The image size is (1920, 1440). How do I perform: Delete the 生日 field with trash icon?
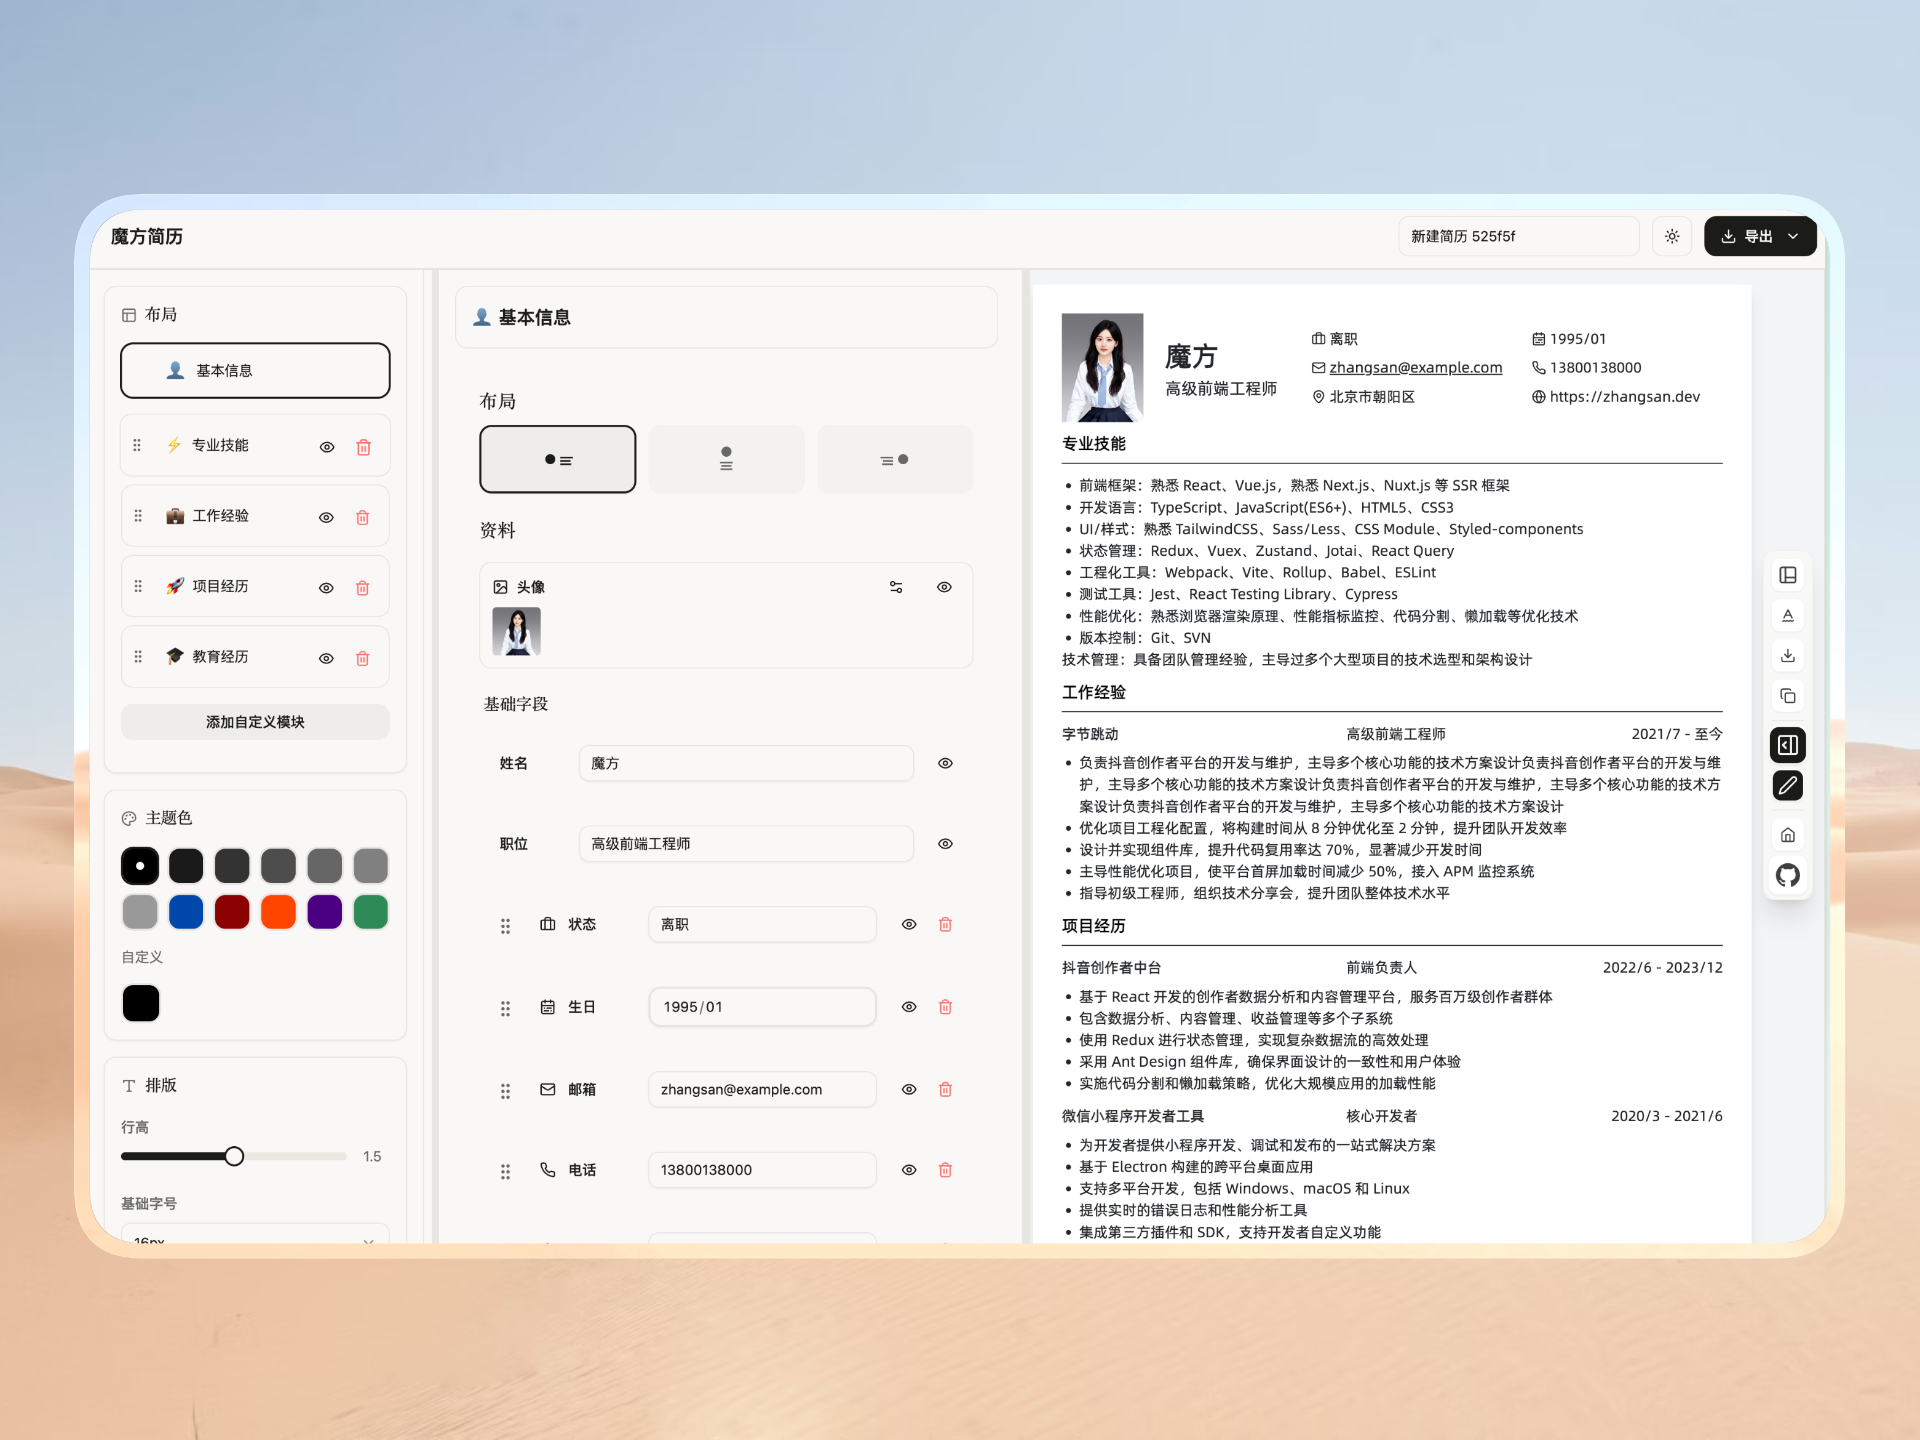[x=945, y=1007]
